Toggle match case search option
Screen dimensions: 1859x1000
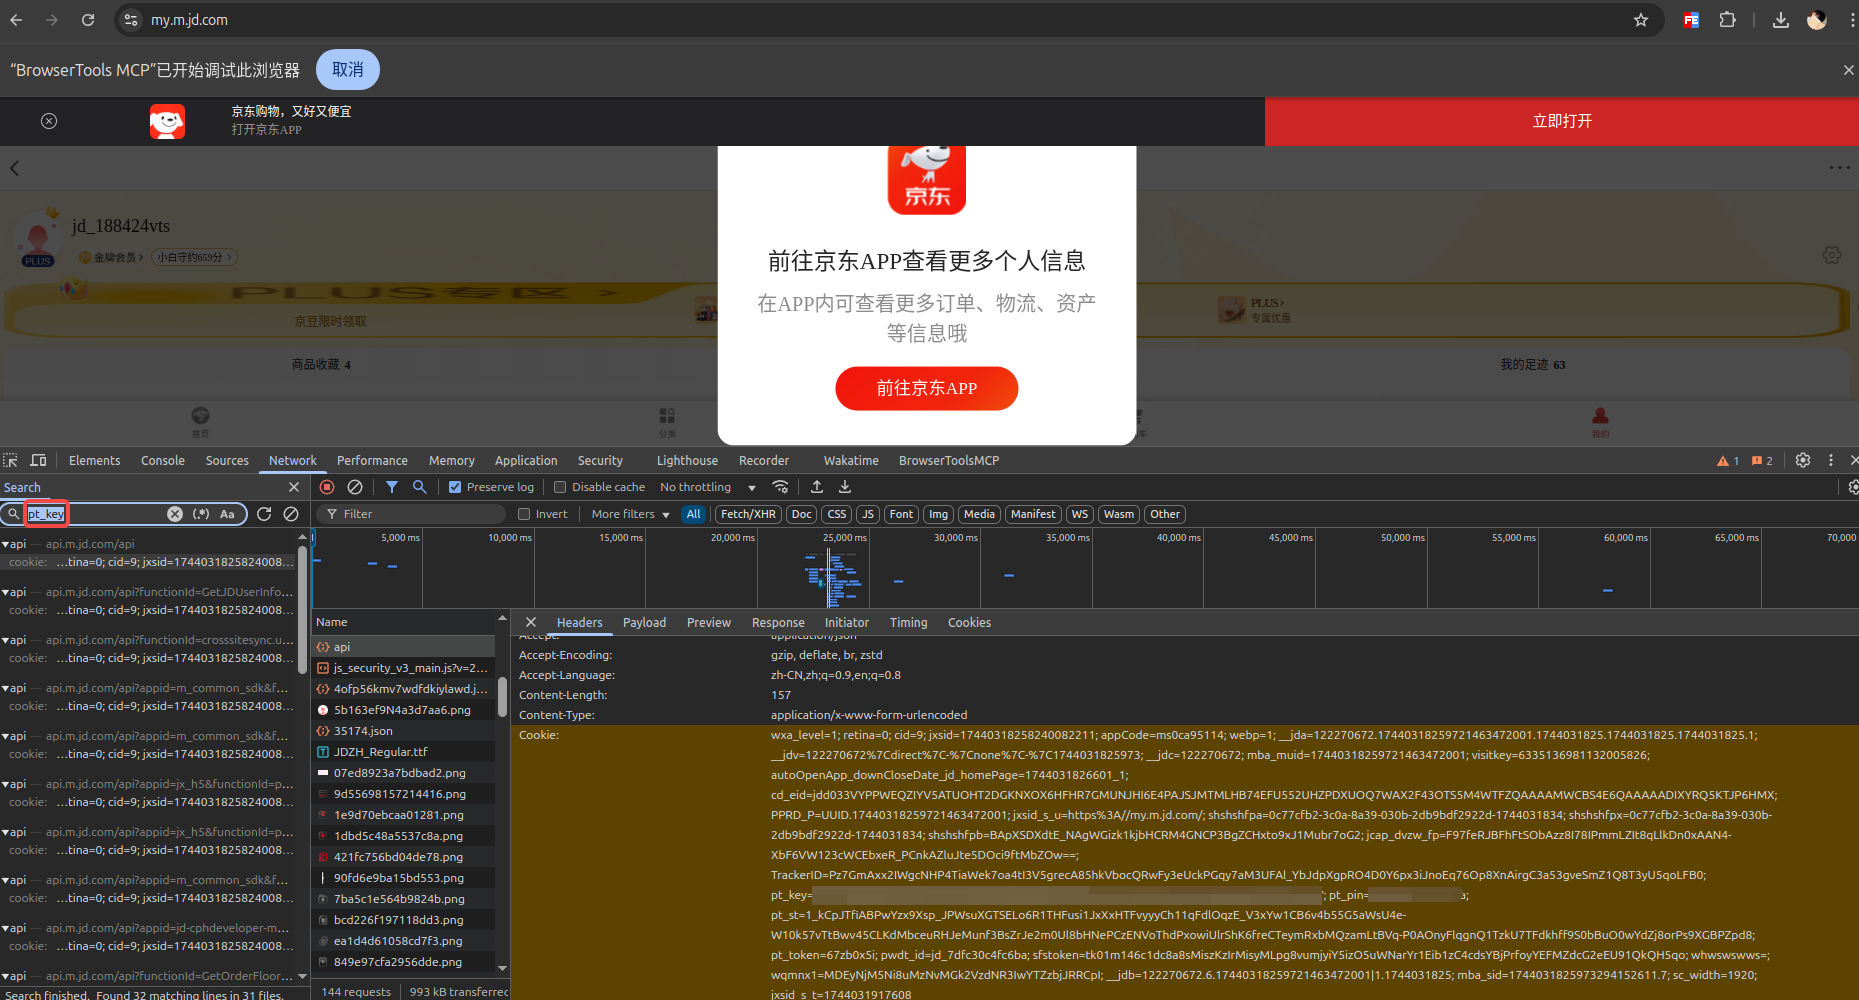point(228,514)
